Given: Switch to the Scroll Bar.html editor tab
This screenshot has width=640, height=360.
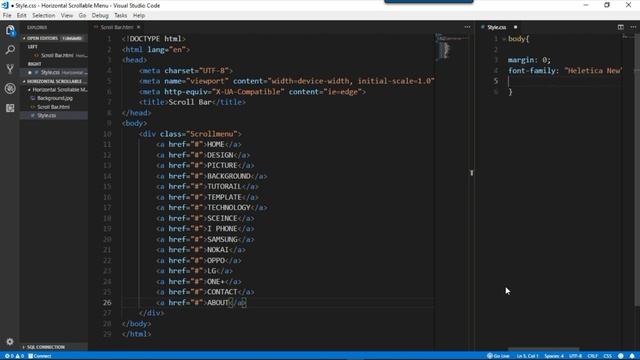Looking at the screenshot, I should coord(117,27).
